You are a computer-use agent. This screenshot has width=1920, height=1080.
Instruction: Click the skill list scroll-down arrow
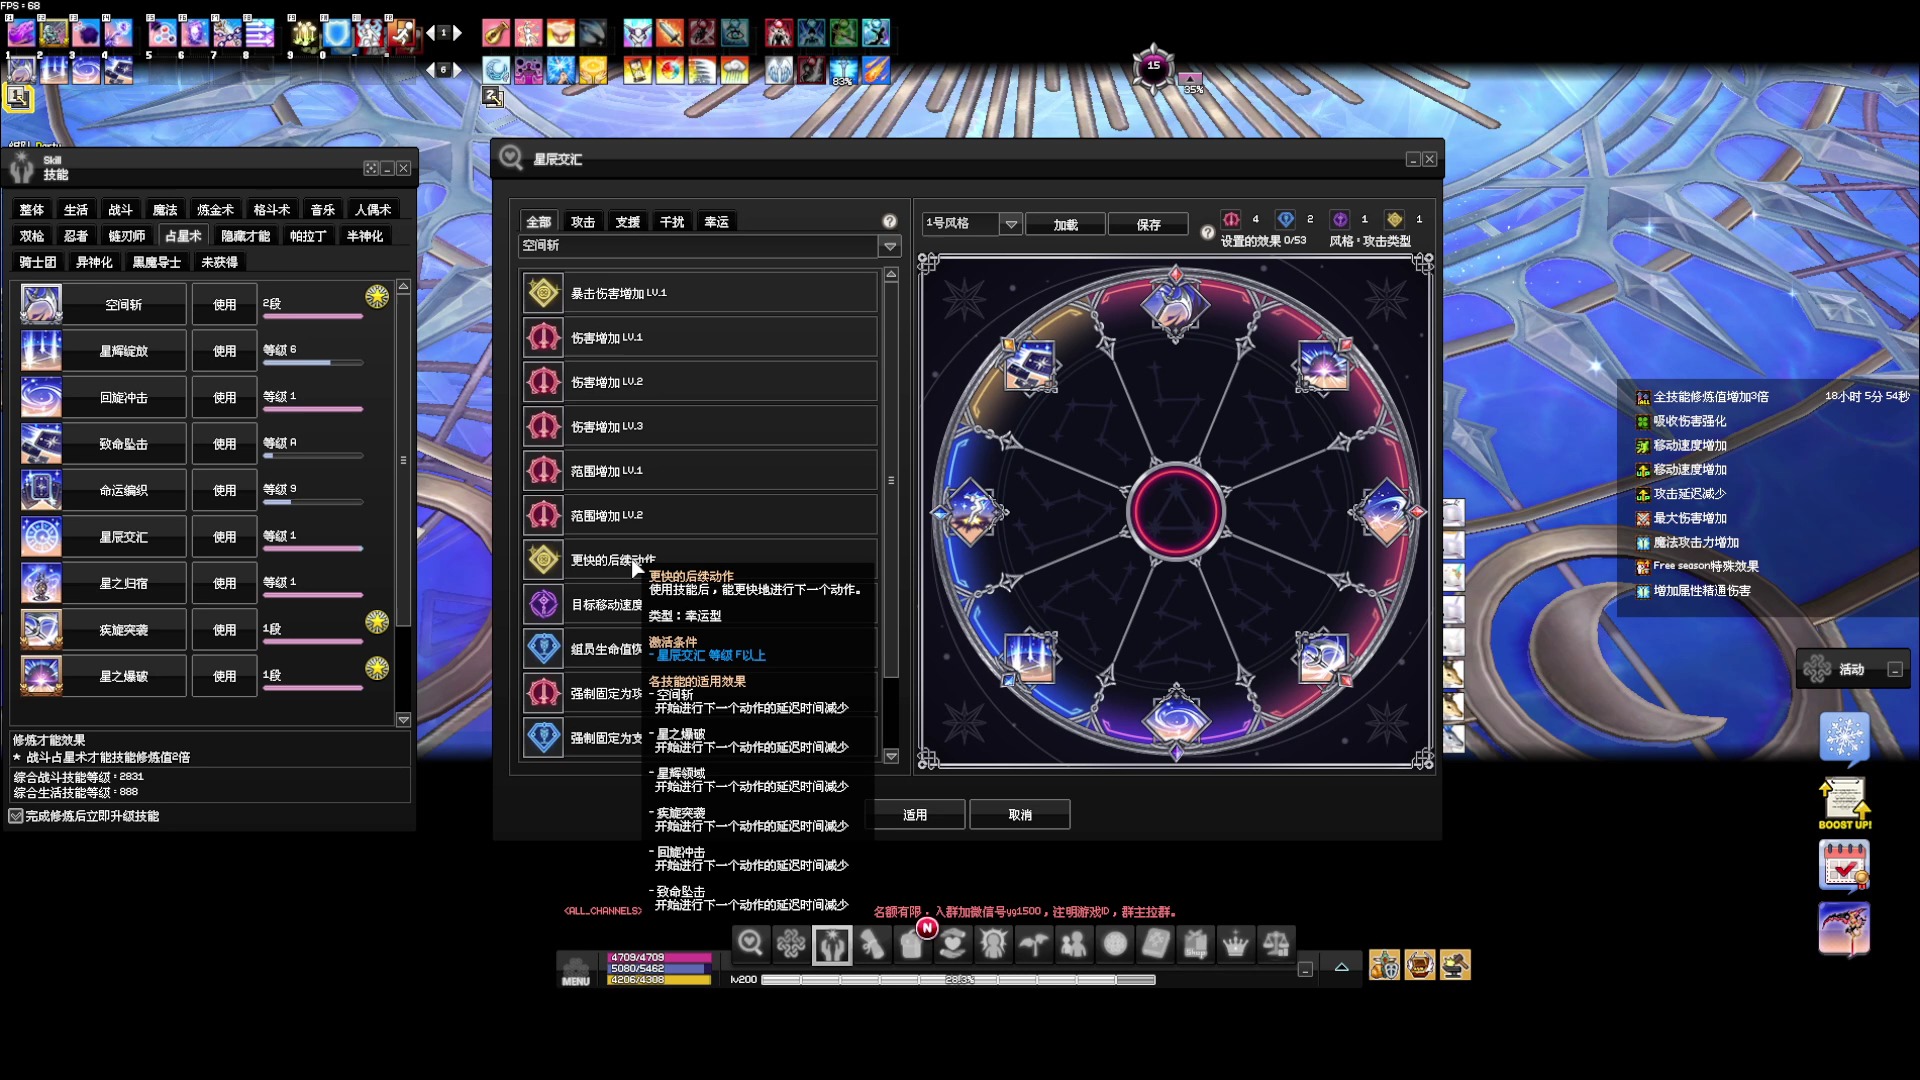(x=403, y=720)
